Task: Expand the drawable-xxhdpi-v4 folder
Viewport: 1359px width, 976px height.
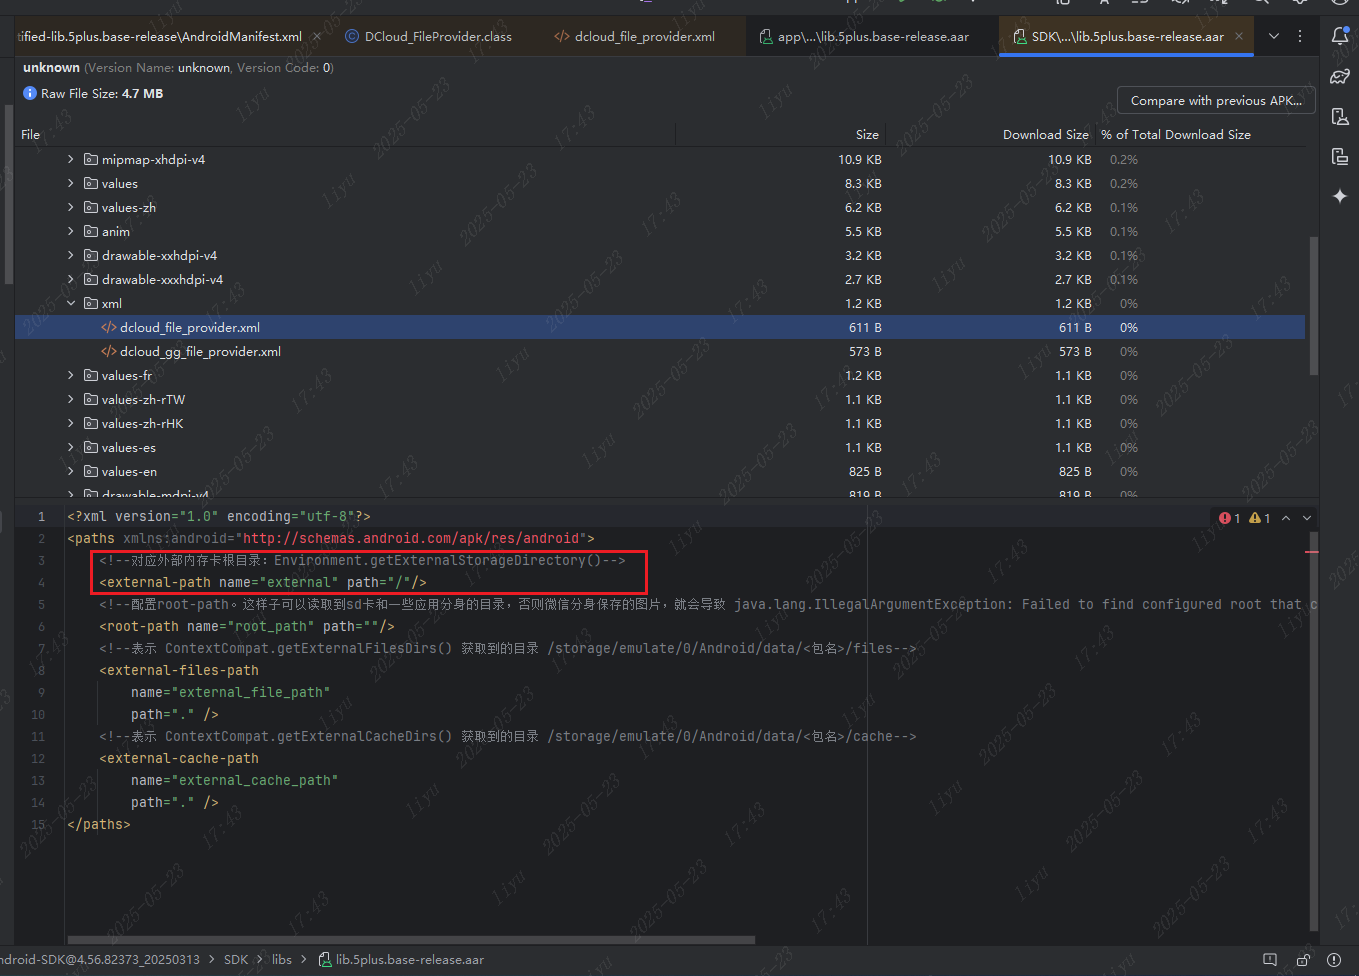Action: point(70,256)
